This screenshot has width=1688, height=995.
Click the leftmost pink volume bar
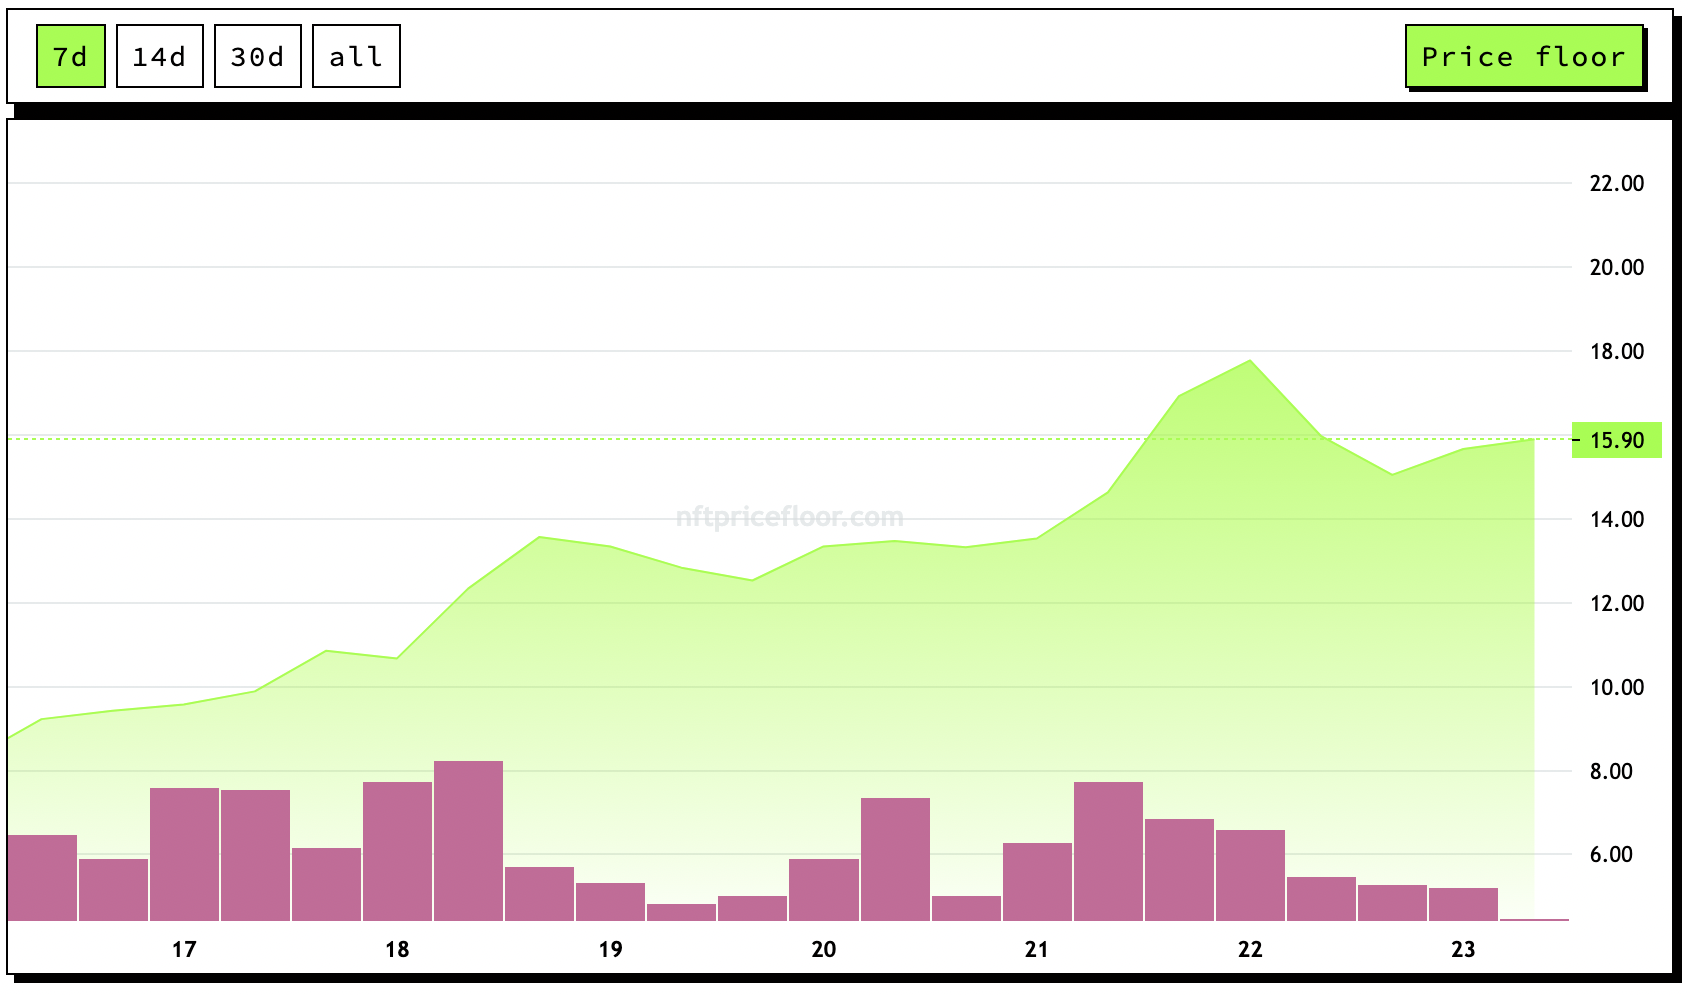tap(42, 877)
